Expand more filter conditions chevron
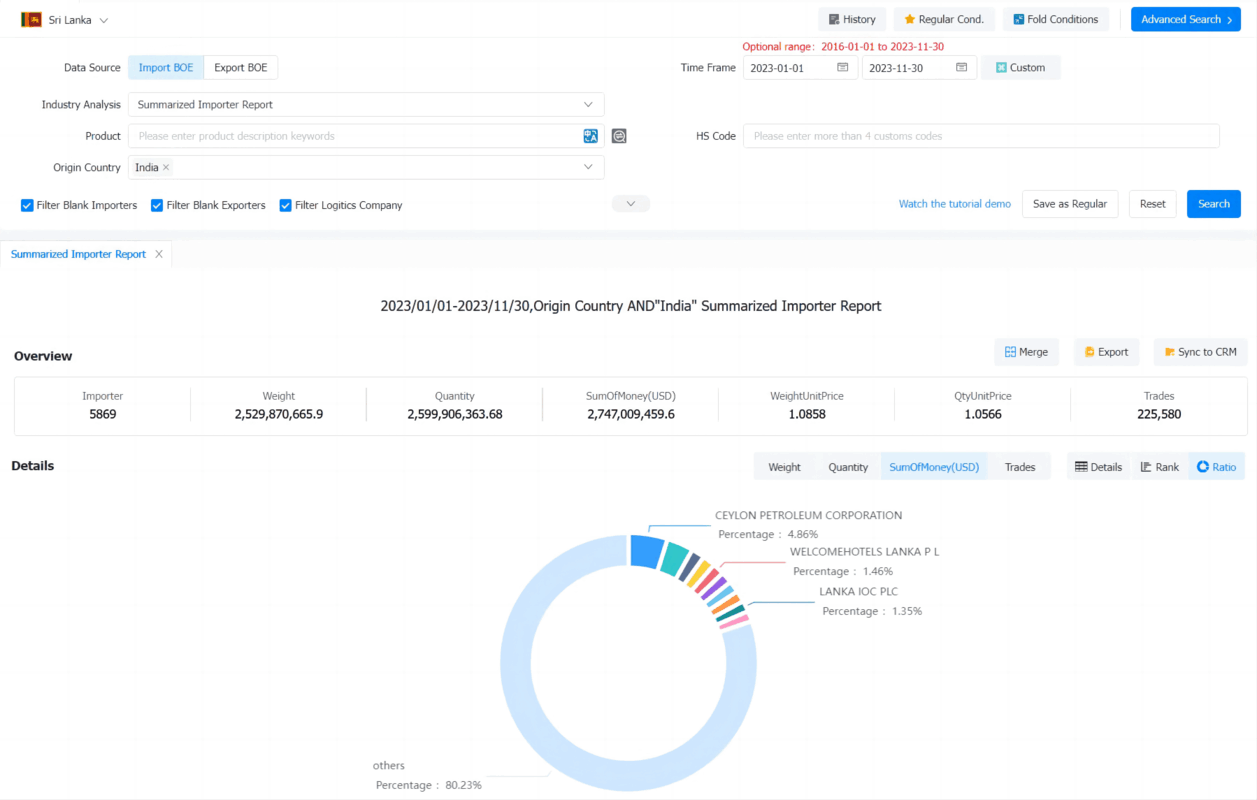Image resolution: width=1257 pixels, height=800 pixels. (631, 204)
